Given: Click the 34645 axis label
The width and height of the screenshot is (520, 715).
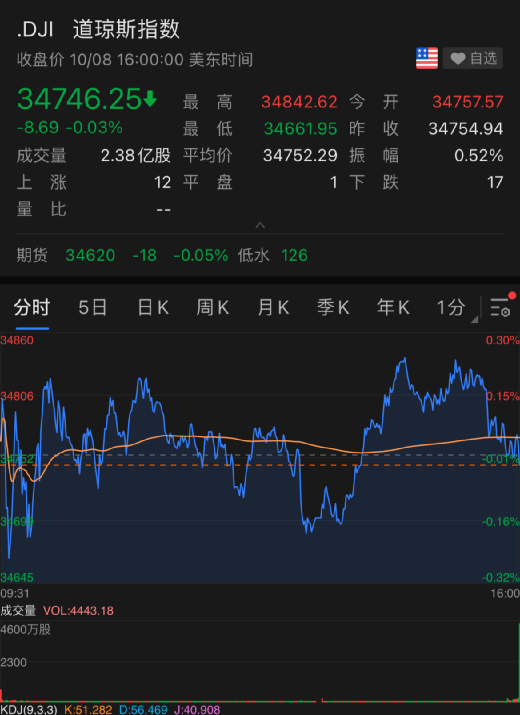Looking at the screenshot, I should (x=17, y=578).
